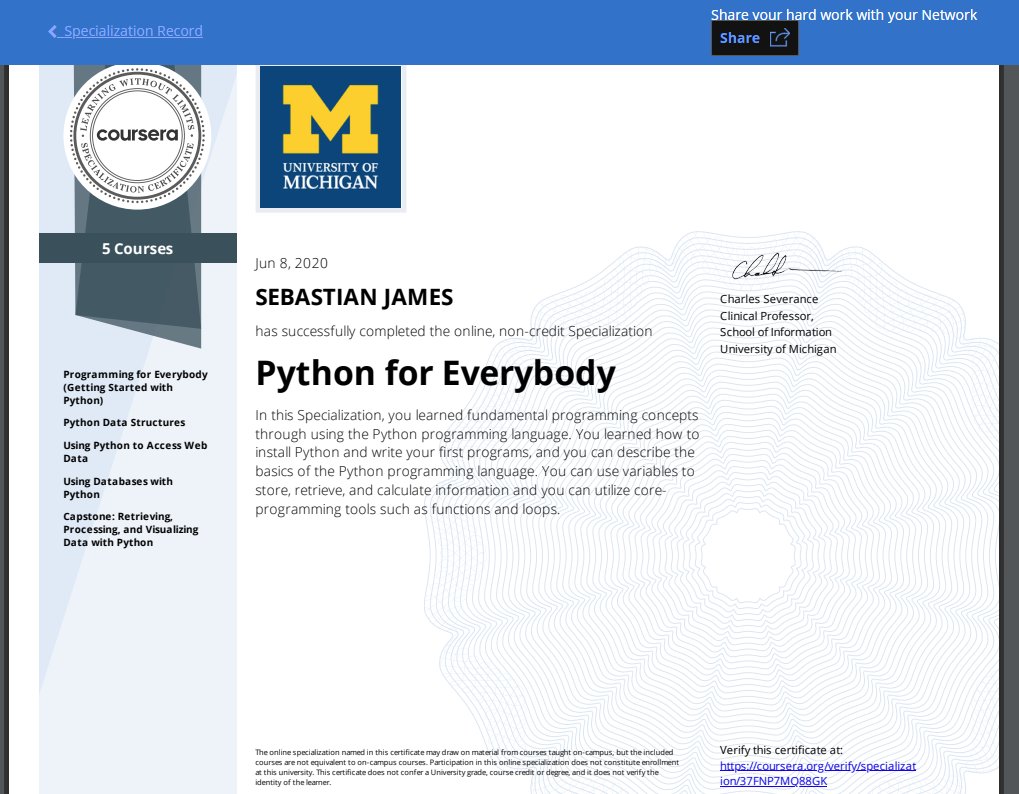
Task: Click 'University of Michigan' under instructor title
Action: [778, 349]
